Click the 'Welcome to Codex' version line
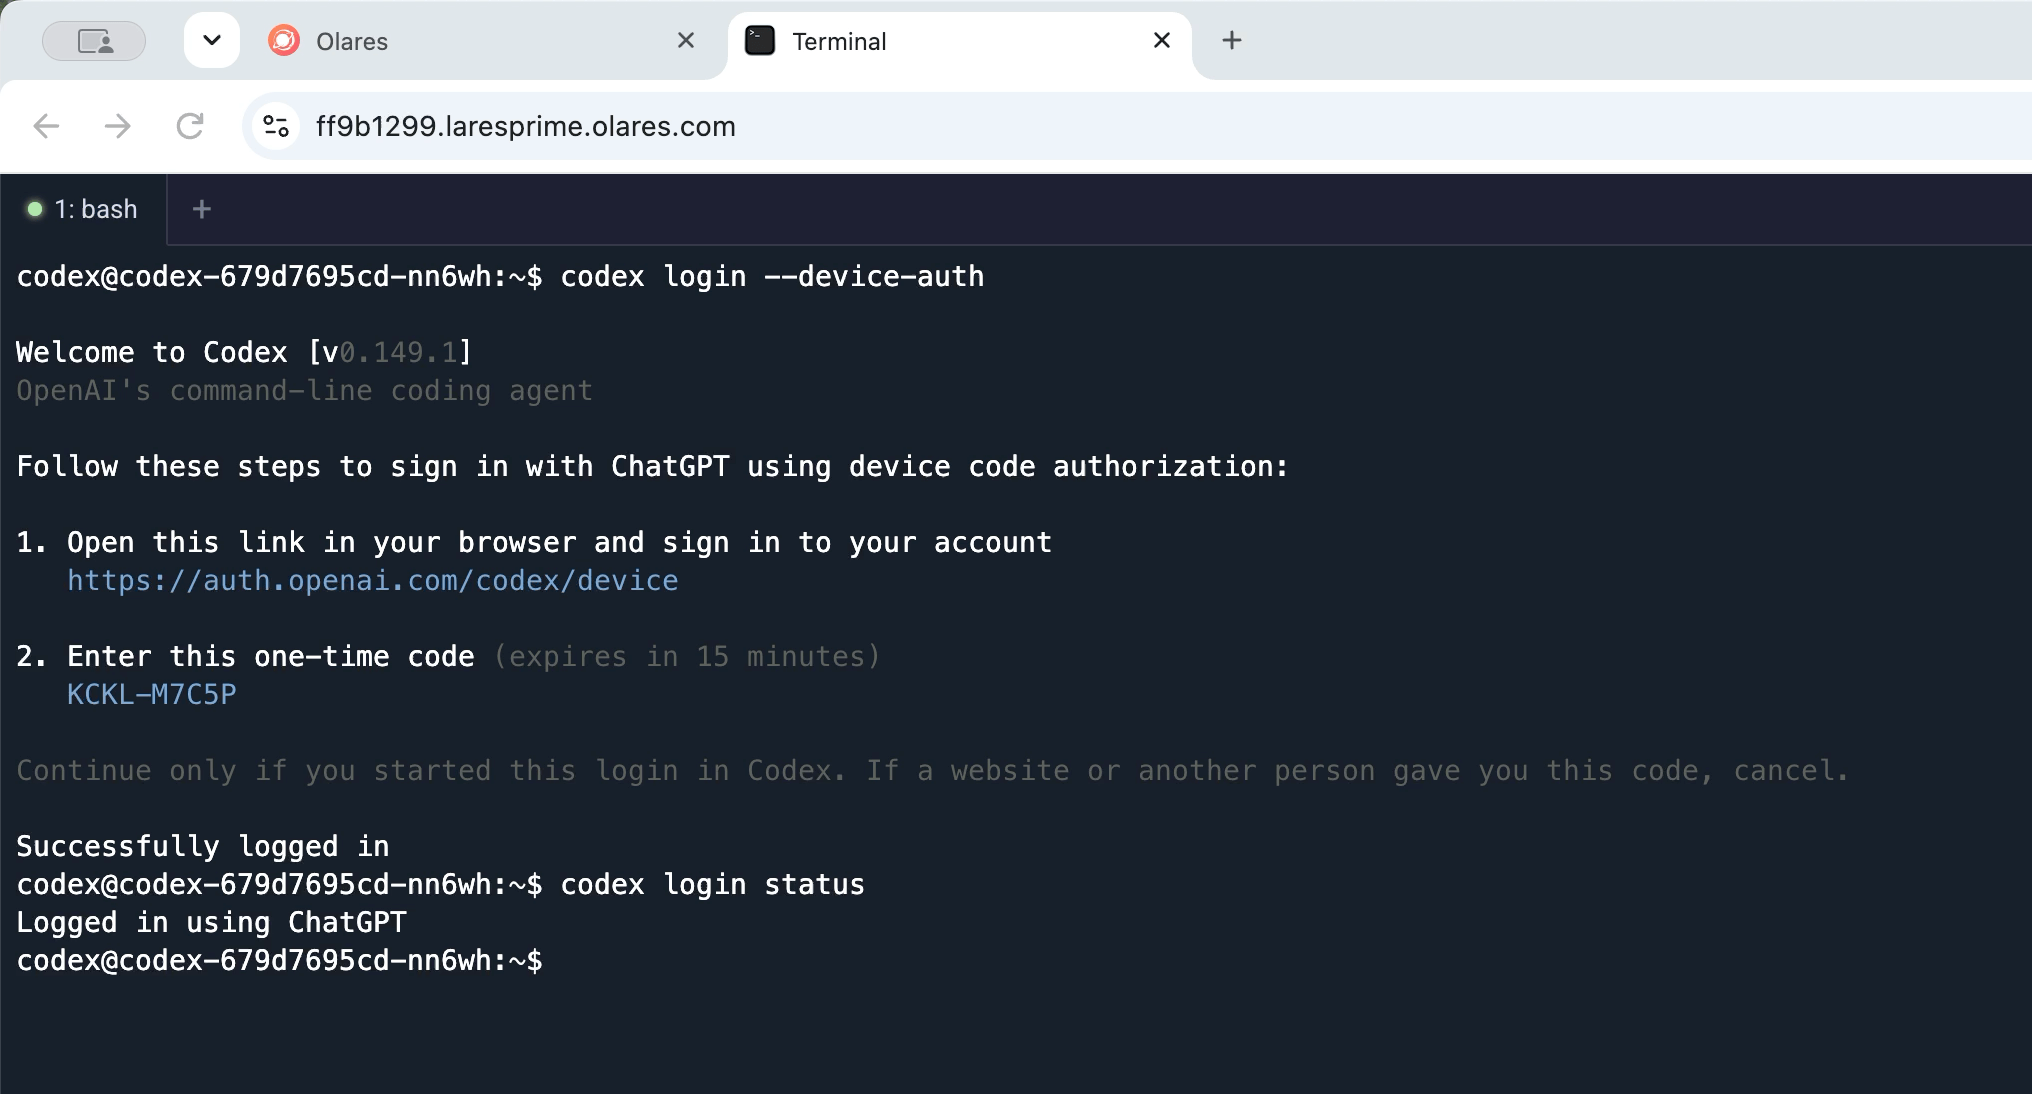 point(244,352)
